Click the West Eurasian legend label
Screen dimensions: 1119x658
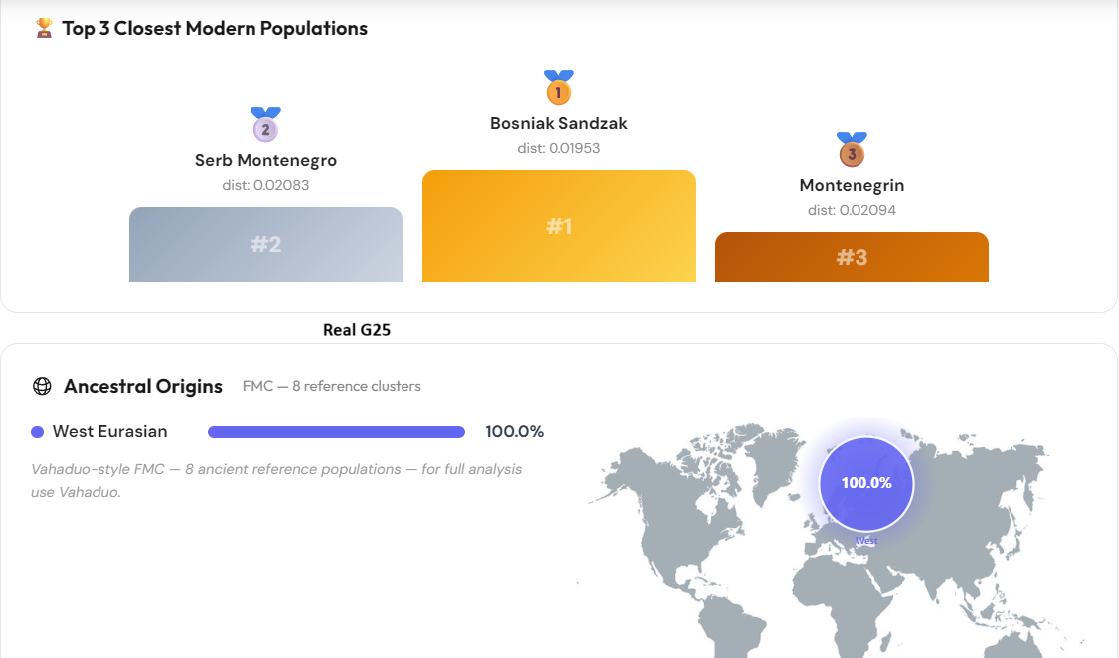110,432
